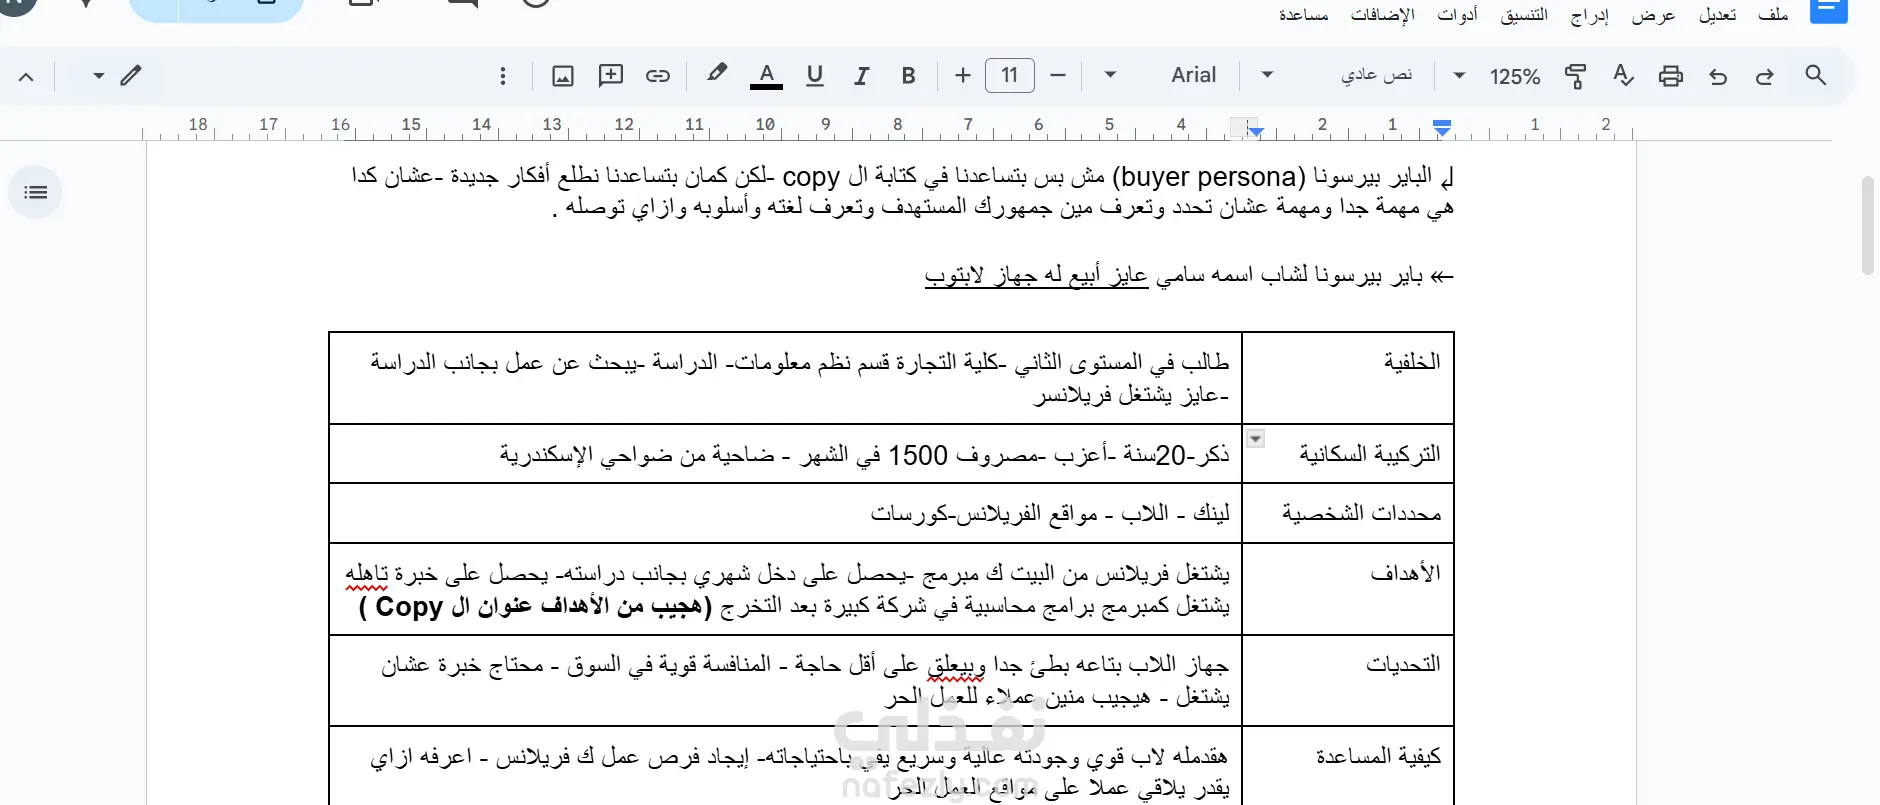The image size is (1880, 805).
Task: Open the إدراج menu
Action: 1589,15
